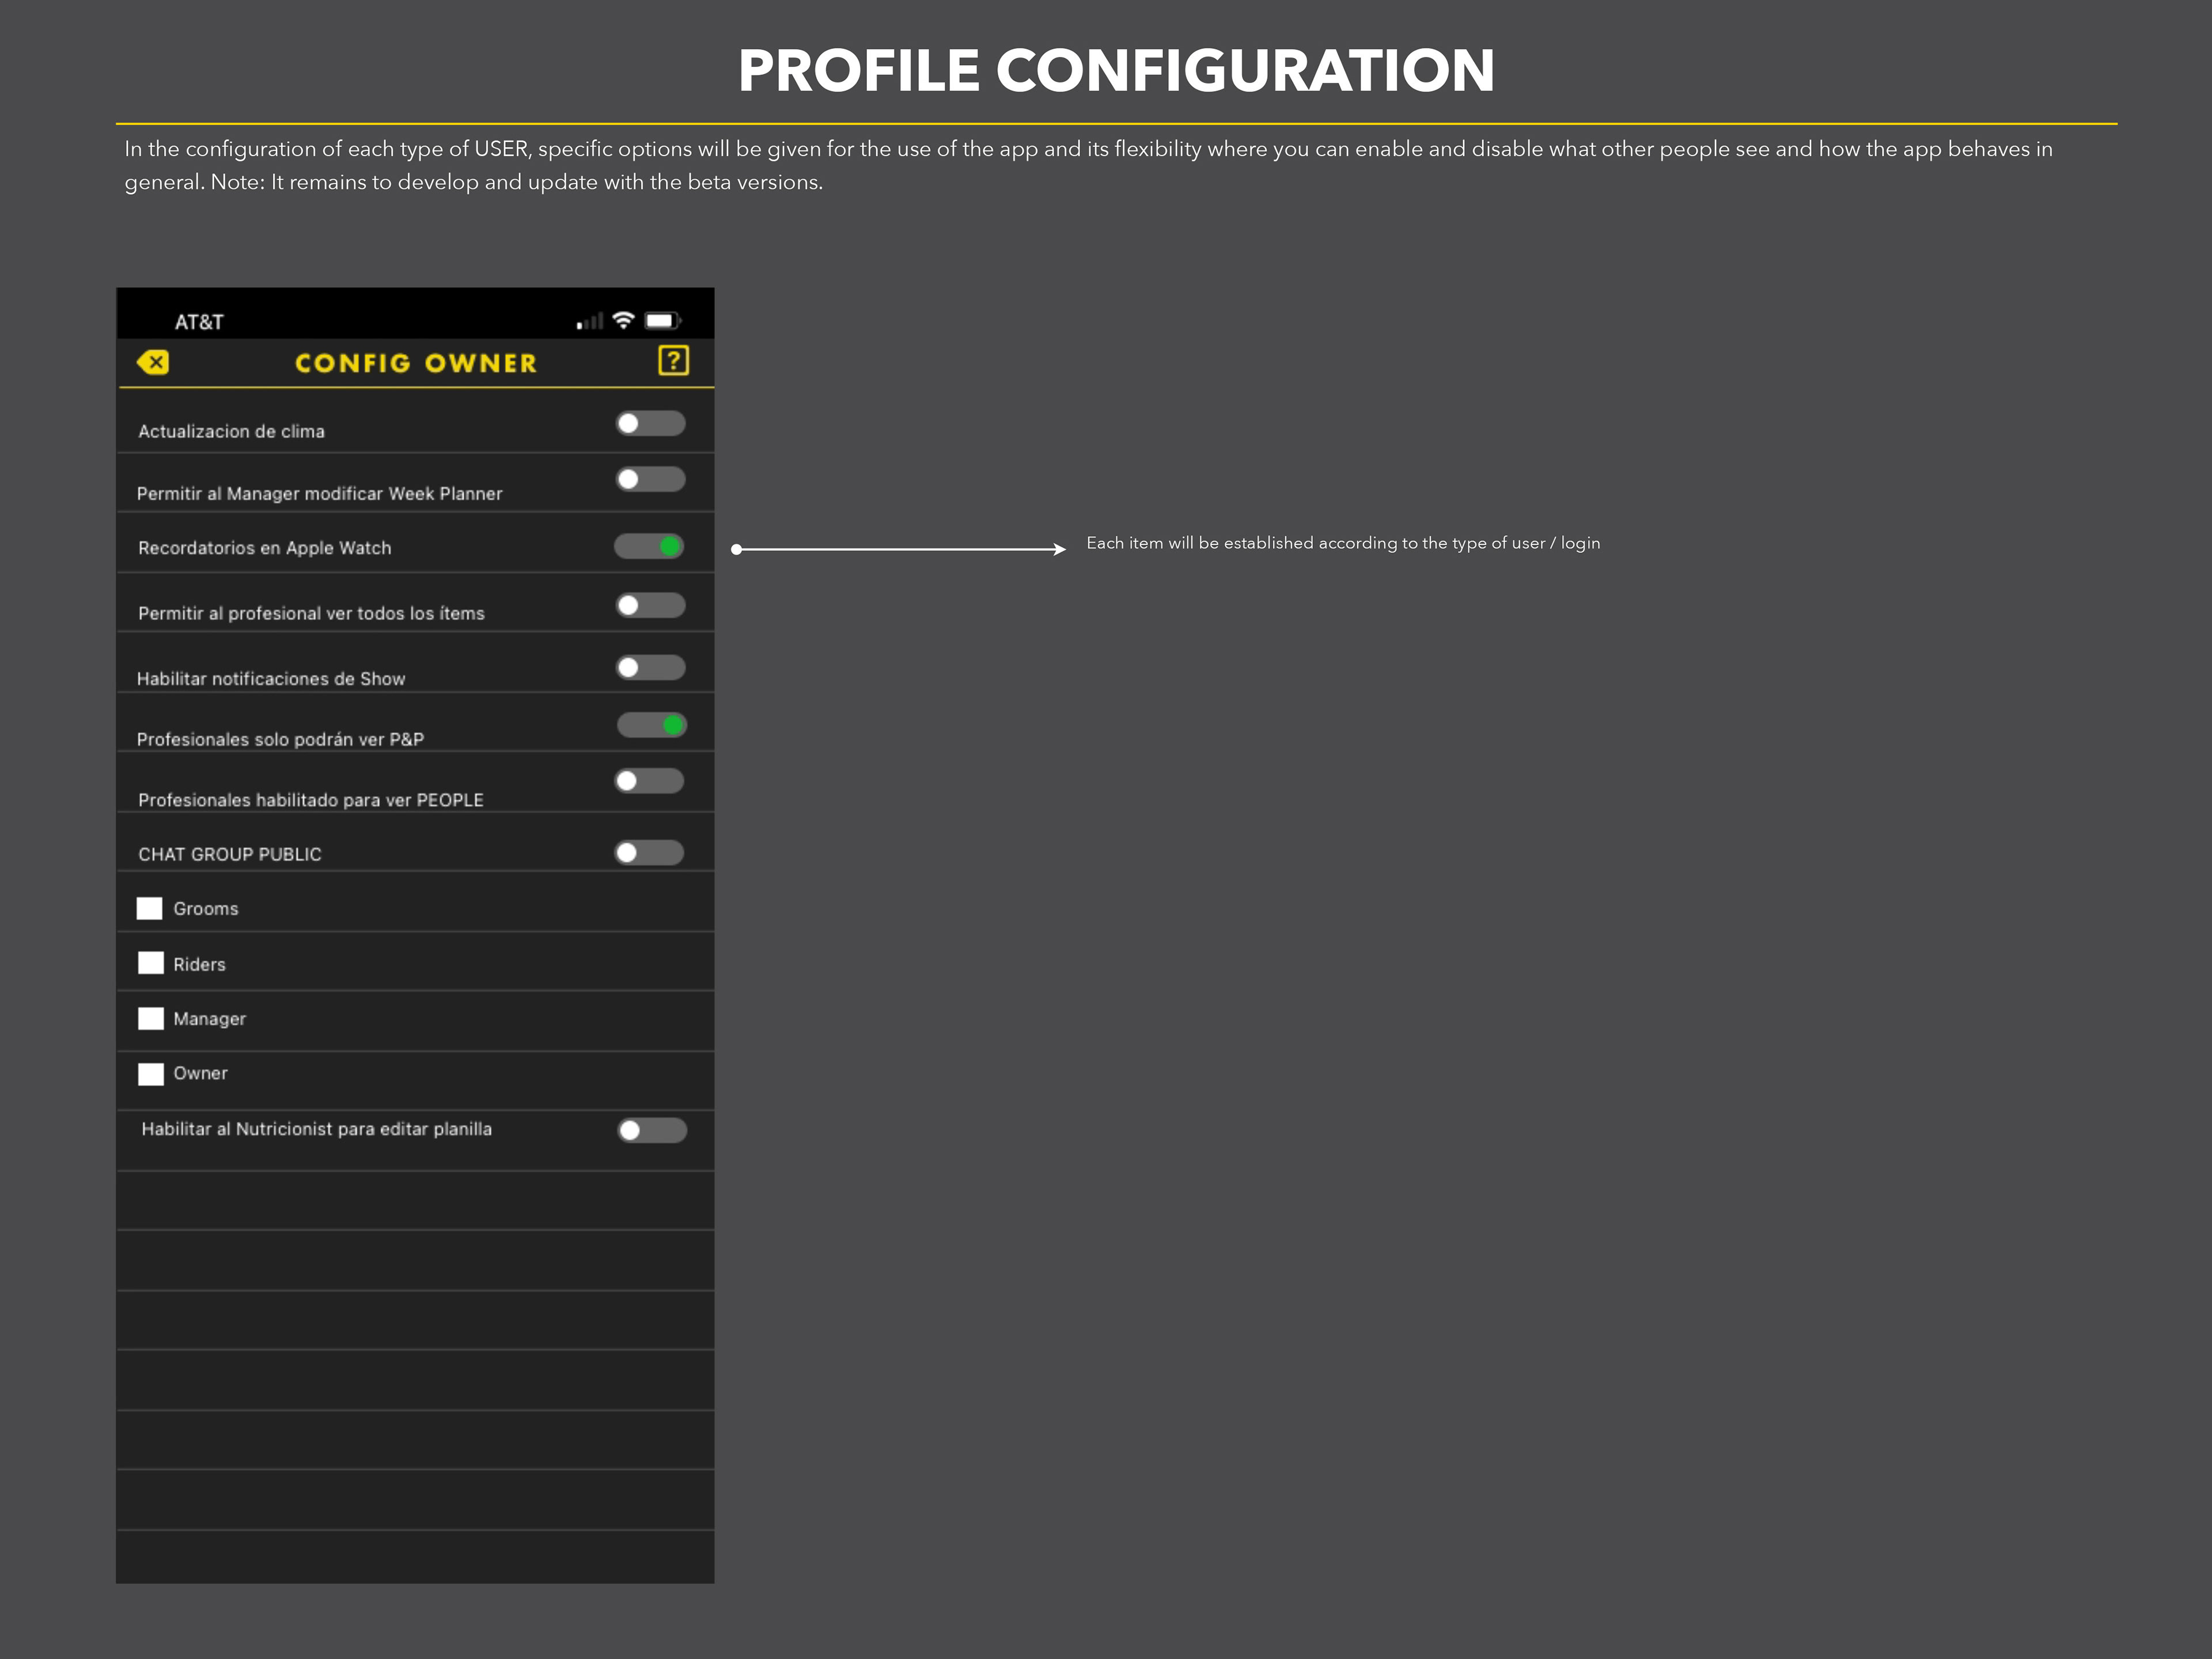Toggle Permitir al Manager modificar Week Planner
The image size is (2212, 1659).
coord(650,479)
